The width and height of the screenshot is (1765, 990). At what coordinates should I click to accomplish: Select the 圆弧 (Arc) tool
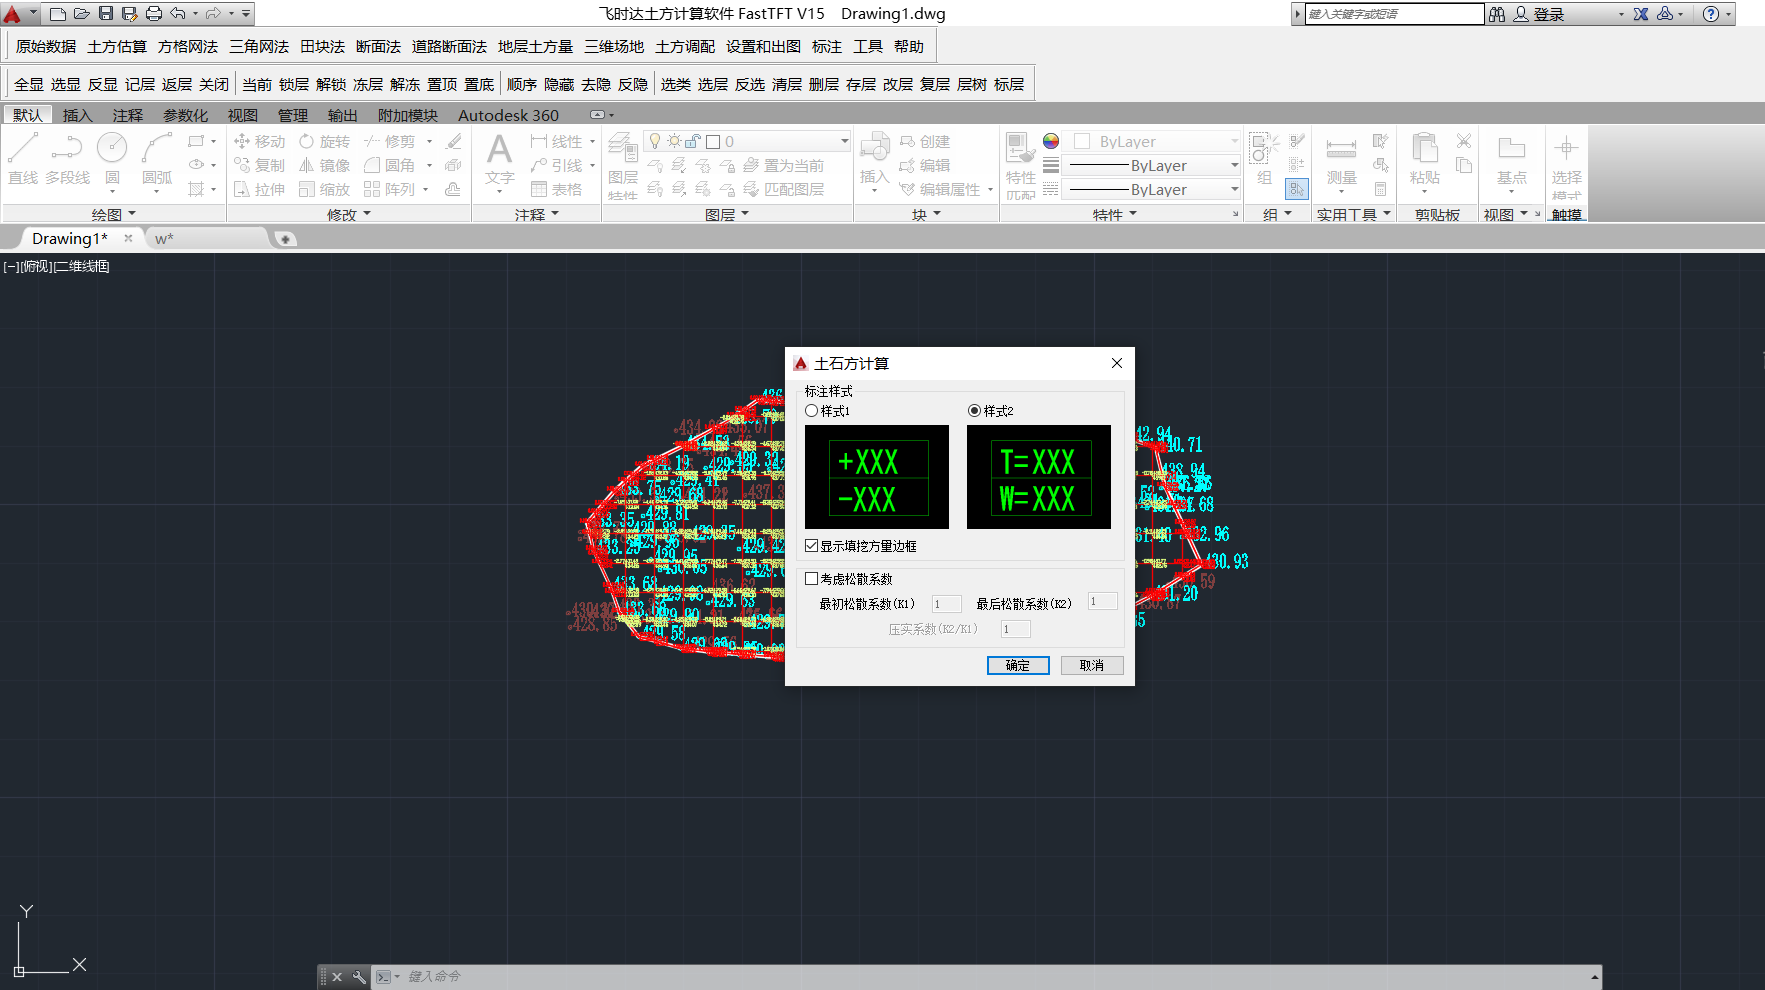coord(157,160)
